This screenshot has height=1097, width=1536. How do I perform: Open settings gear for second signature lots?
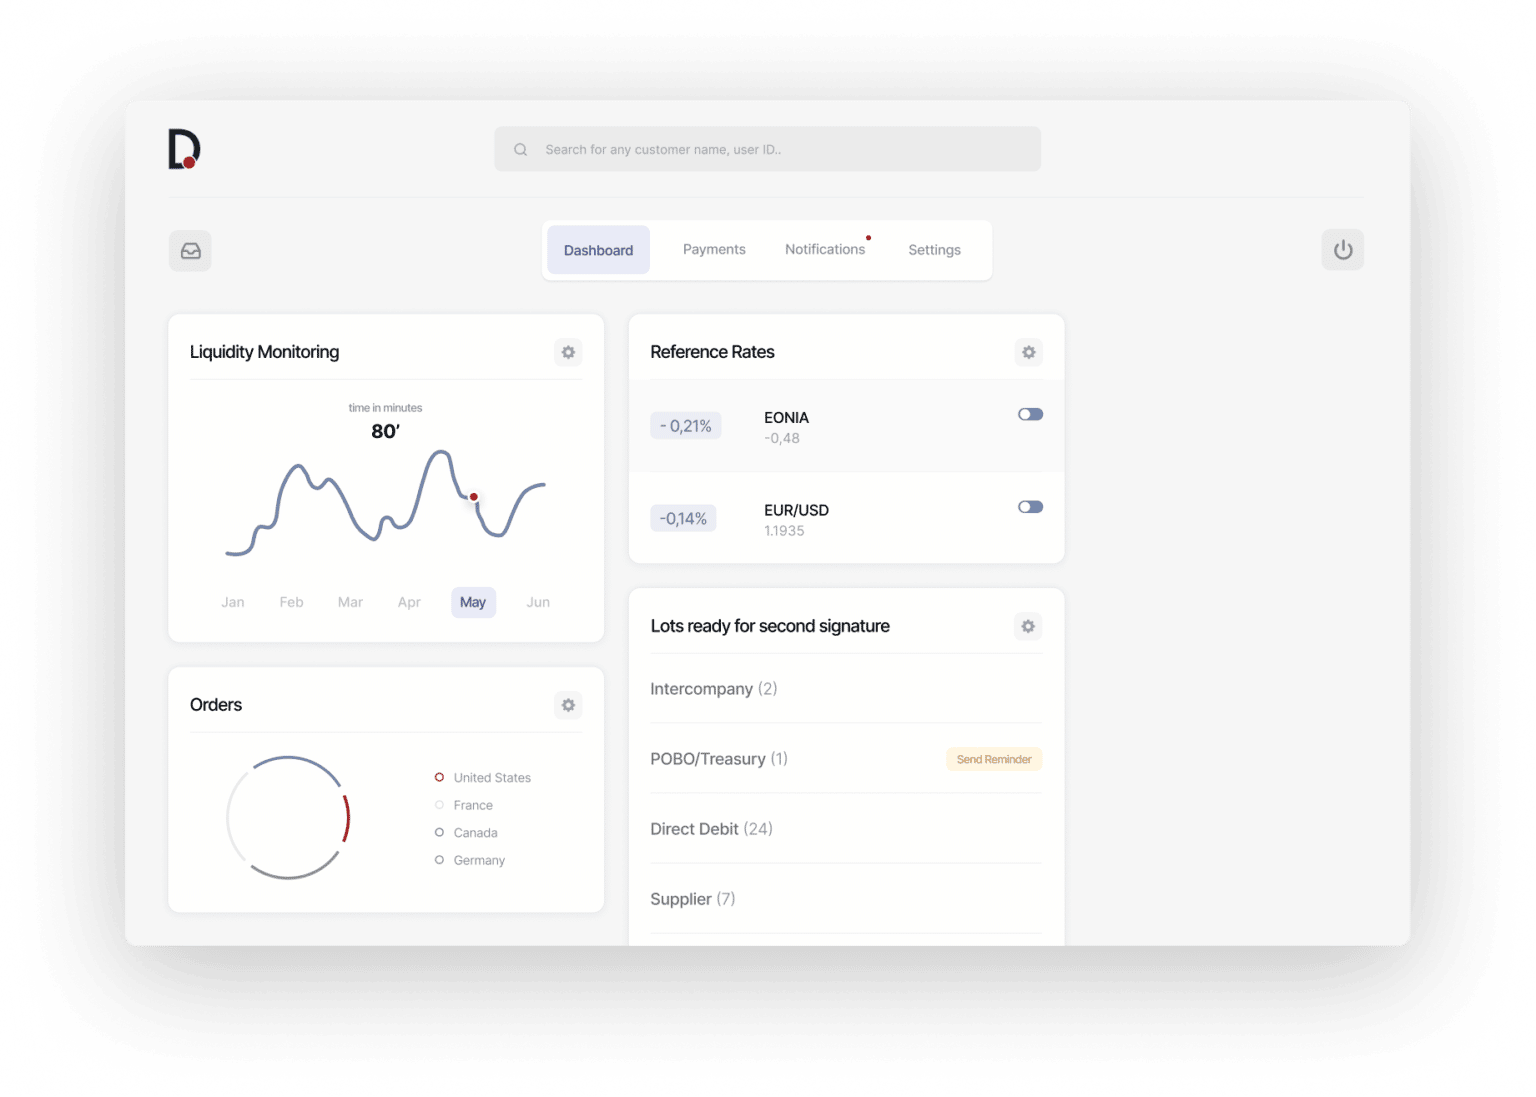click(1028, 626)
